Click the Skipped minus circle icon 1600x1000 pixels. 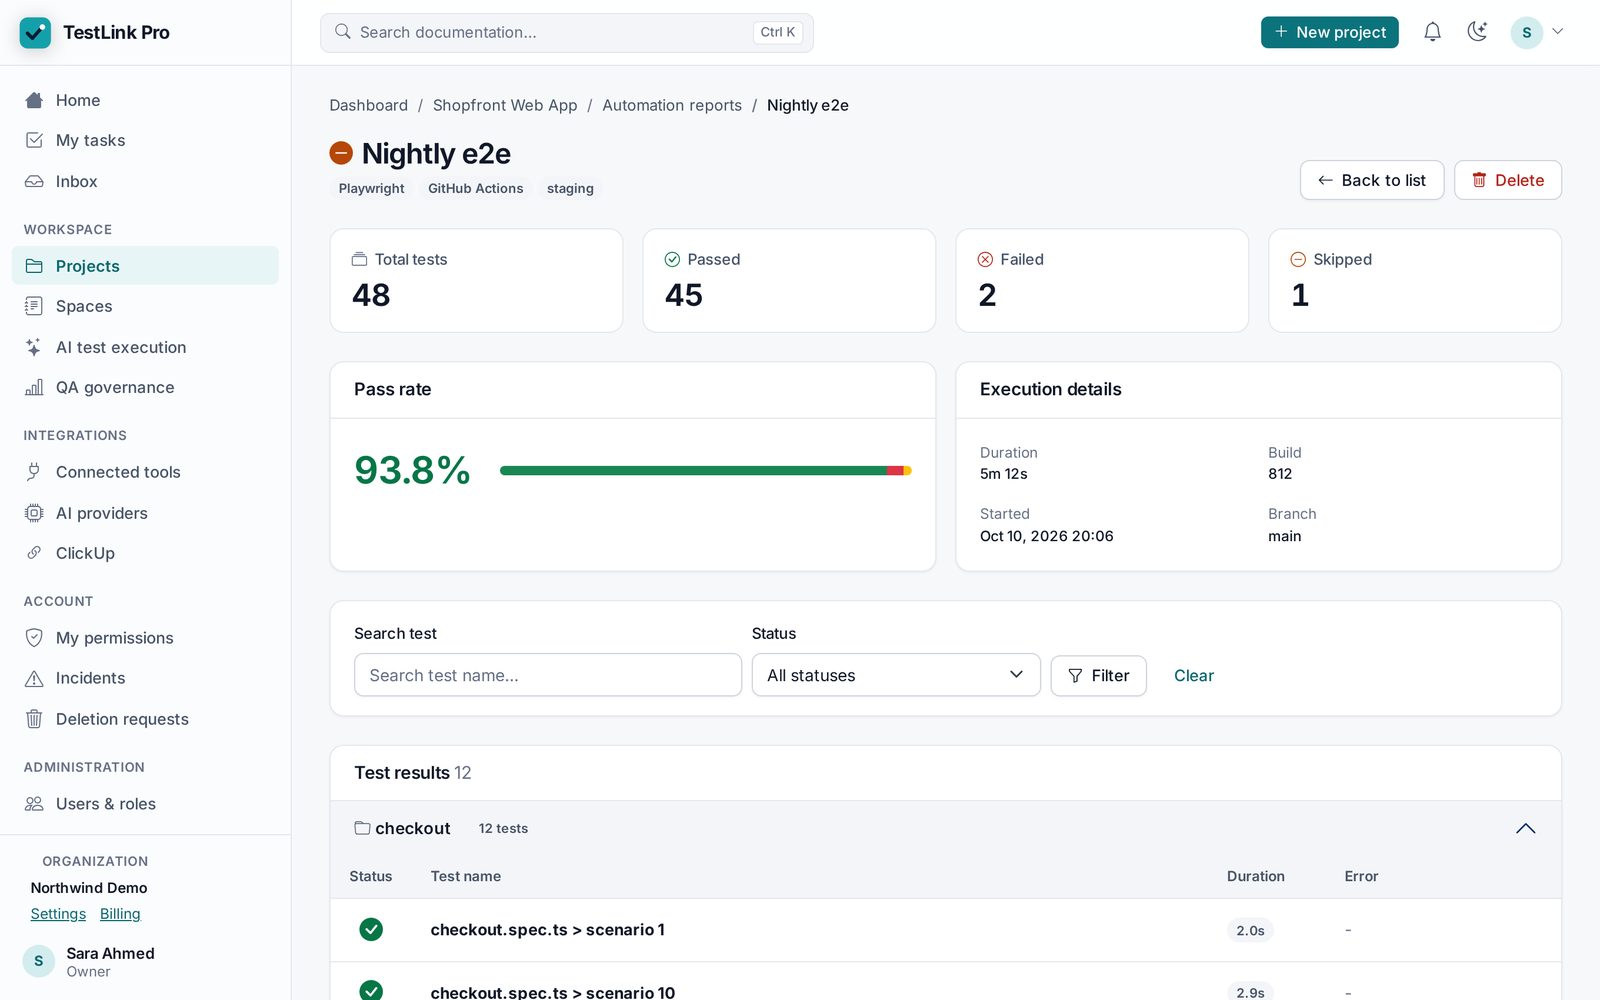click(1298, 259)
